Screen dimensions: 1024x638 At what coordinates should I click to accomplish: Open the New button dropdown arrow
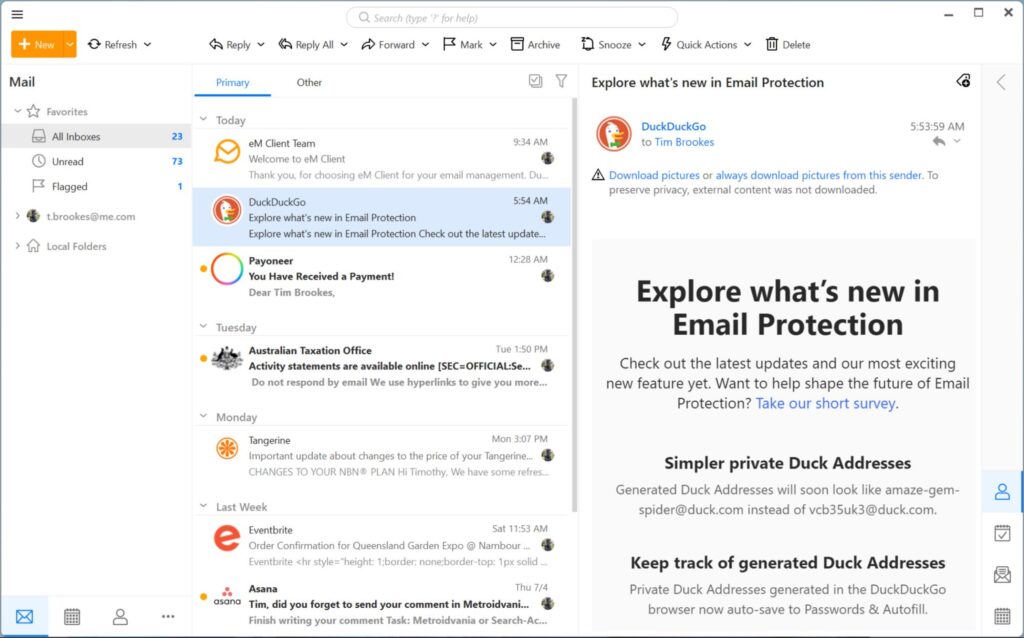click(x=69, y=44)
